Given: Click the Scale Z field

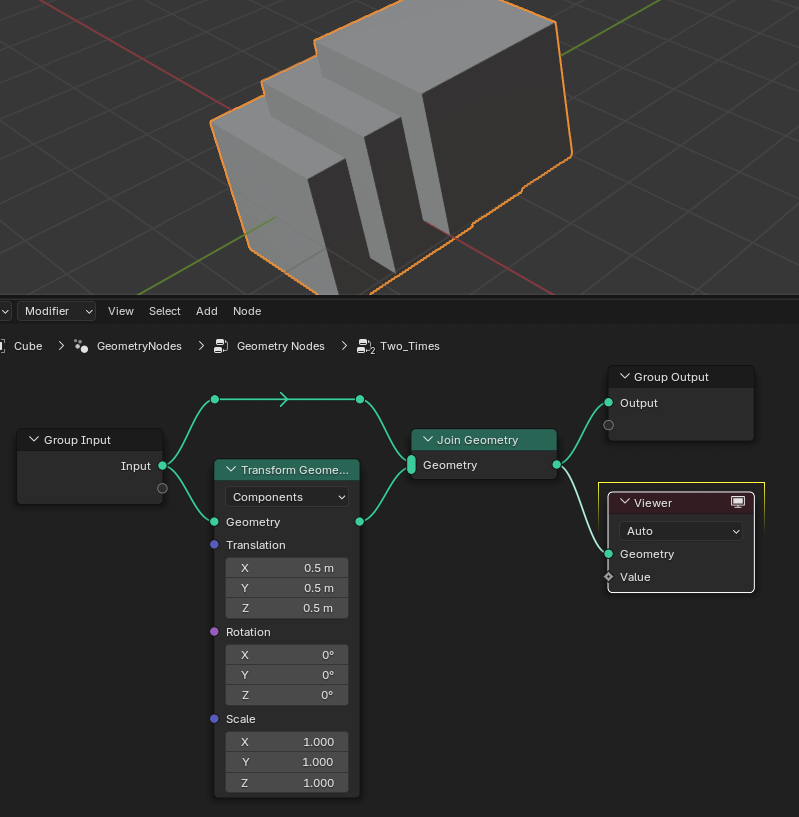Looking at the screenshot, I should pos(287,783).
